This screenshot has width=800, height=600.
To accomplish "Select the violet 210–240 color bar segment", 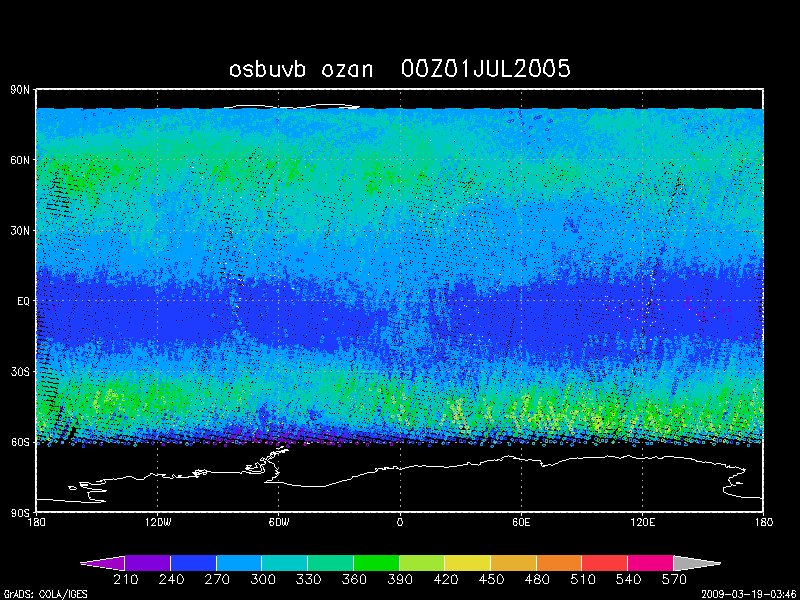I will 148,563.
